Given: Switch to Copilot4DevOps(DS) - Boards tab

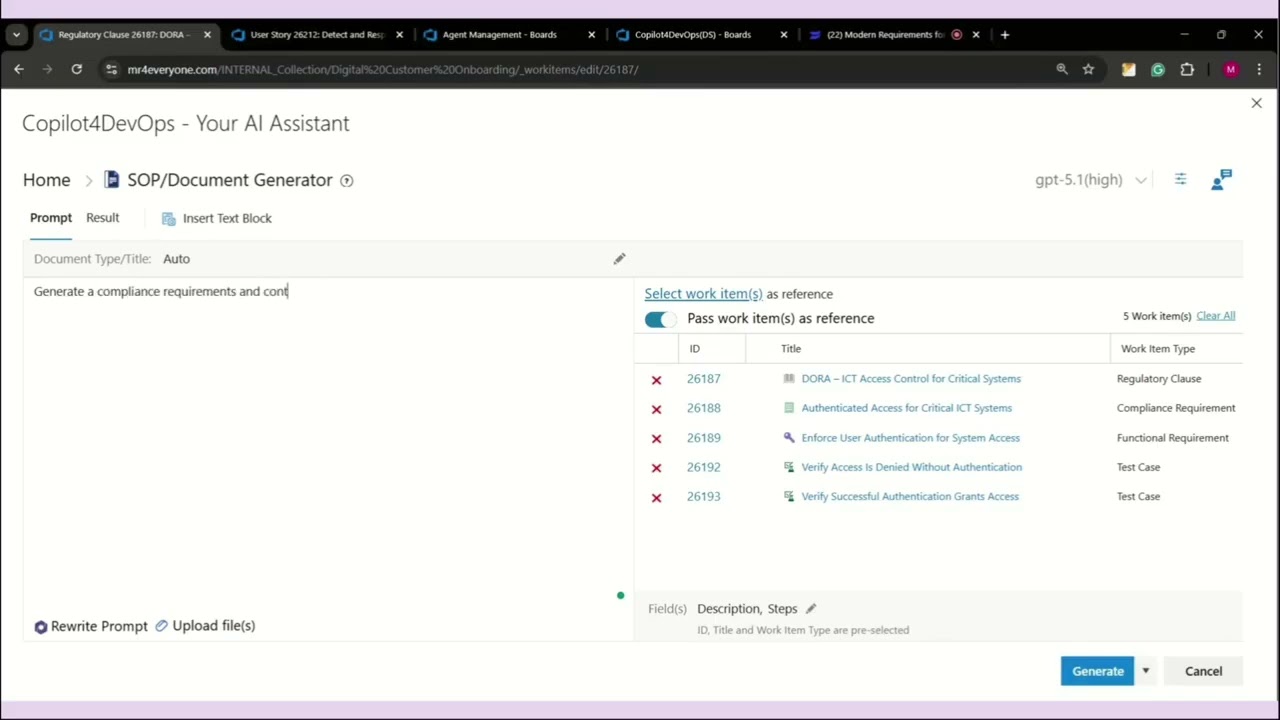Looking at the screenshot, I should pos(692,34).
